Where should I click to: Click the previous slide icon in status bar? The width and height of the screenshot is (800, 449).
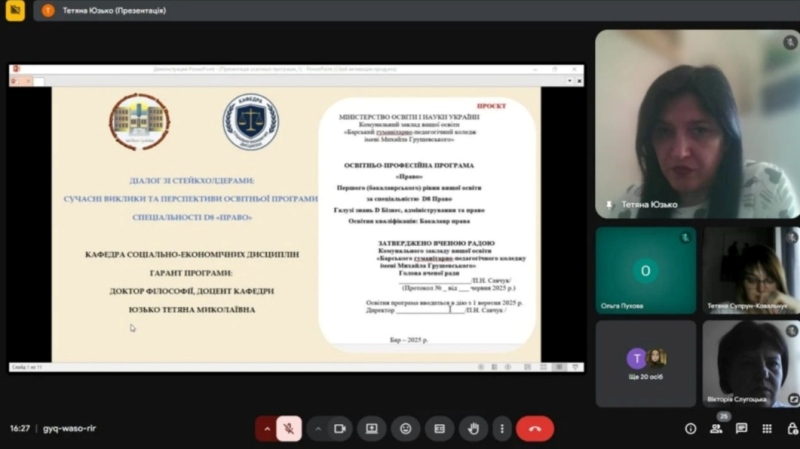tap(481, 367)
